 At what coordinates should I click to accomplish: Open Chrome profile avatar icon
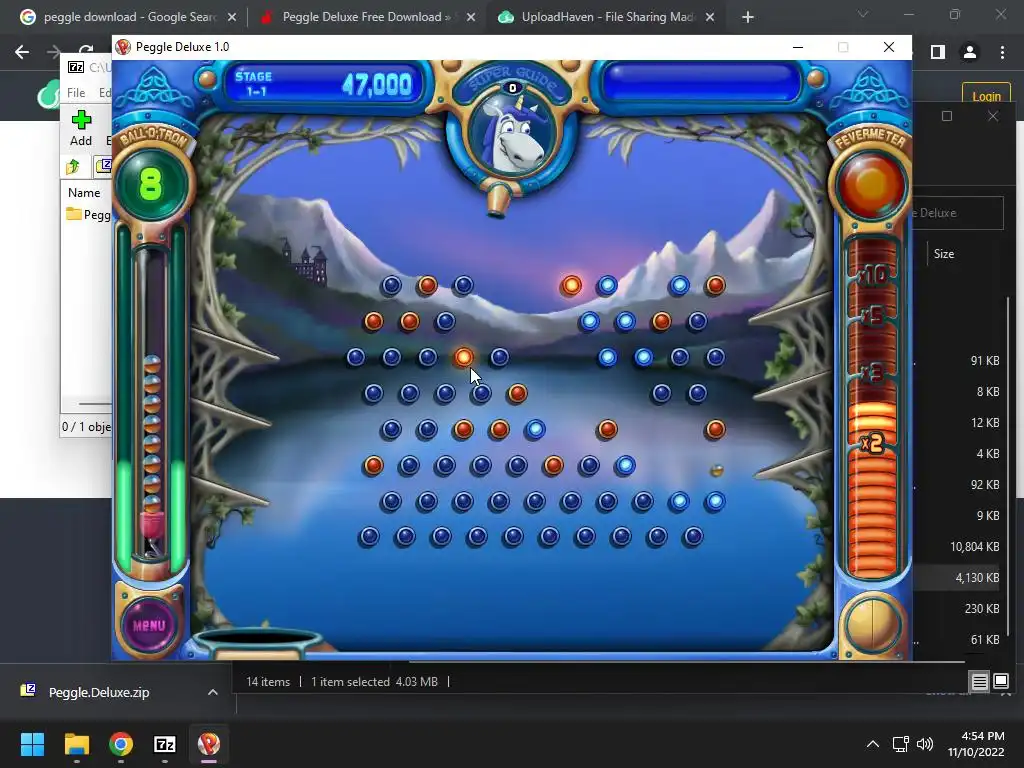970,52
